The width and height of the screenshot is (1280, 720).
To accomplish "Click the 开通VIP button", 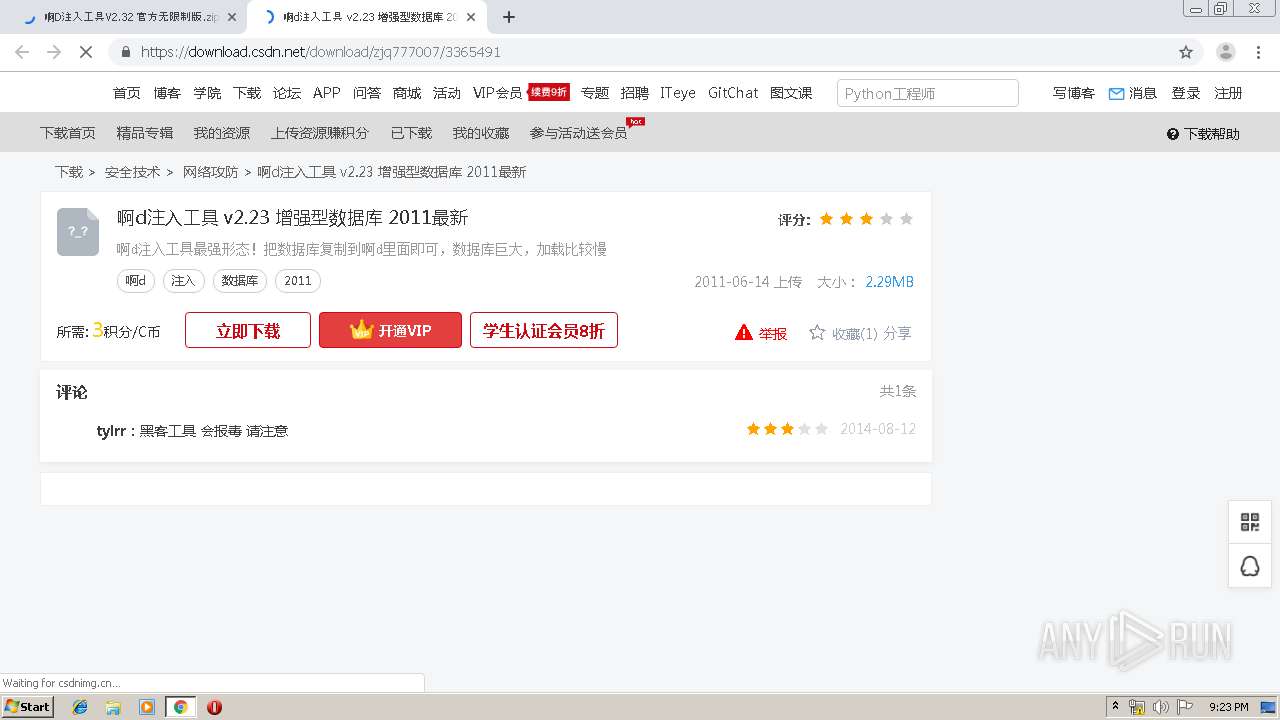I will [x=390, y=330].
